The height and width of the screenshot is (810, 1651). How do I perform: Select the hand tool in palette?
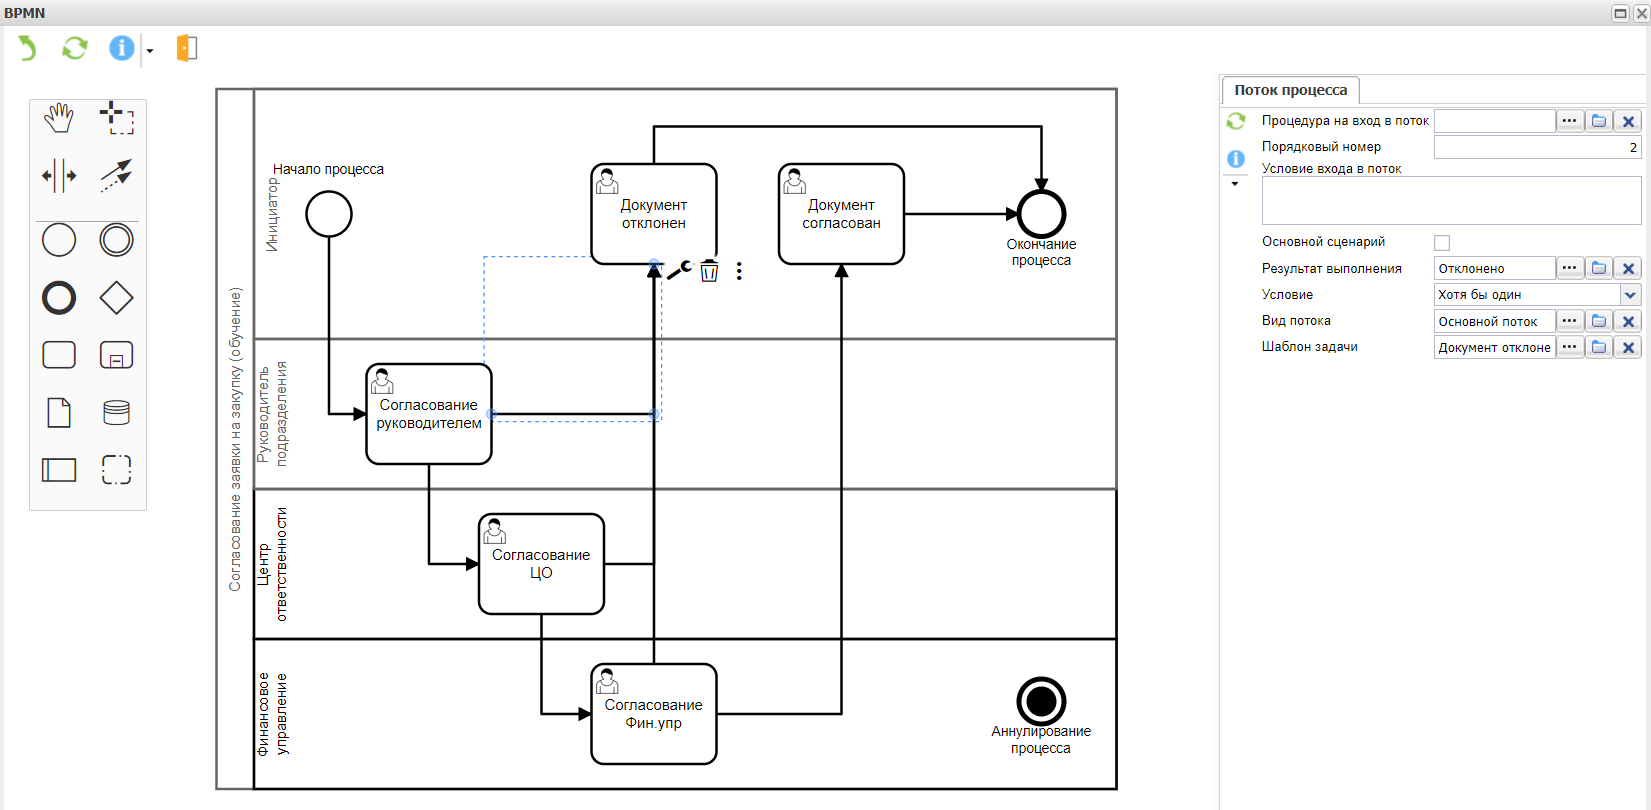[59, 118]
